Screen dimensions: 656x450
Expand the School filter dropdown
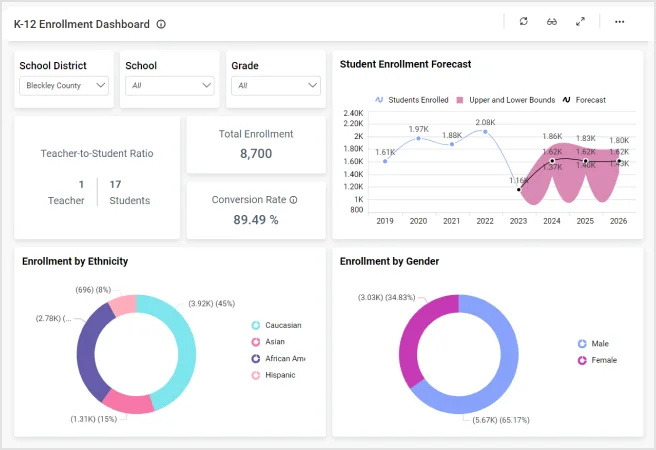click(171, 86)
